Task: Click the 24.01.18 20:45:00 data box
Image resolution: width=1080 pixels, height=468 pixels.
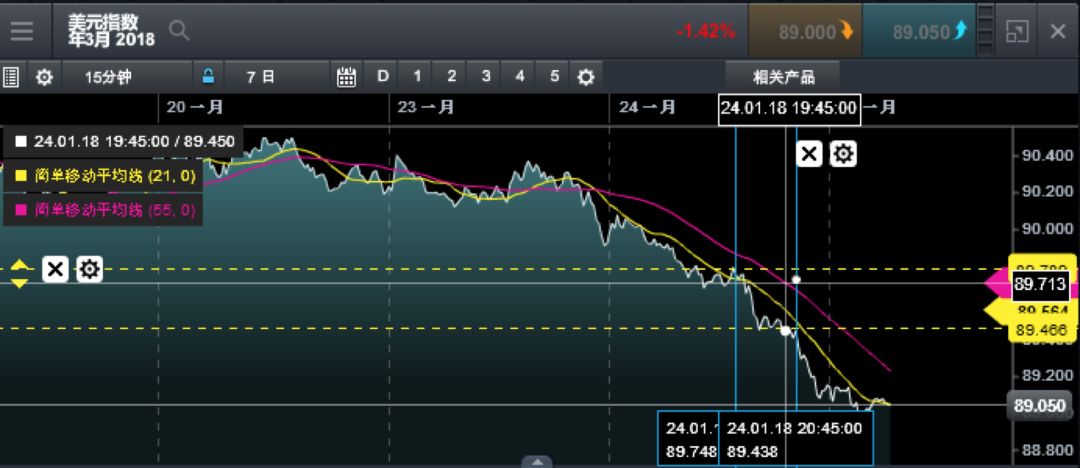Action: coord(796,438)
